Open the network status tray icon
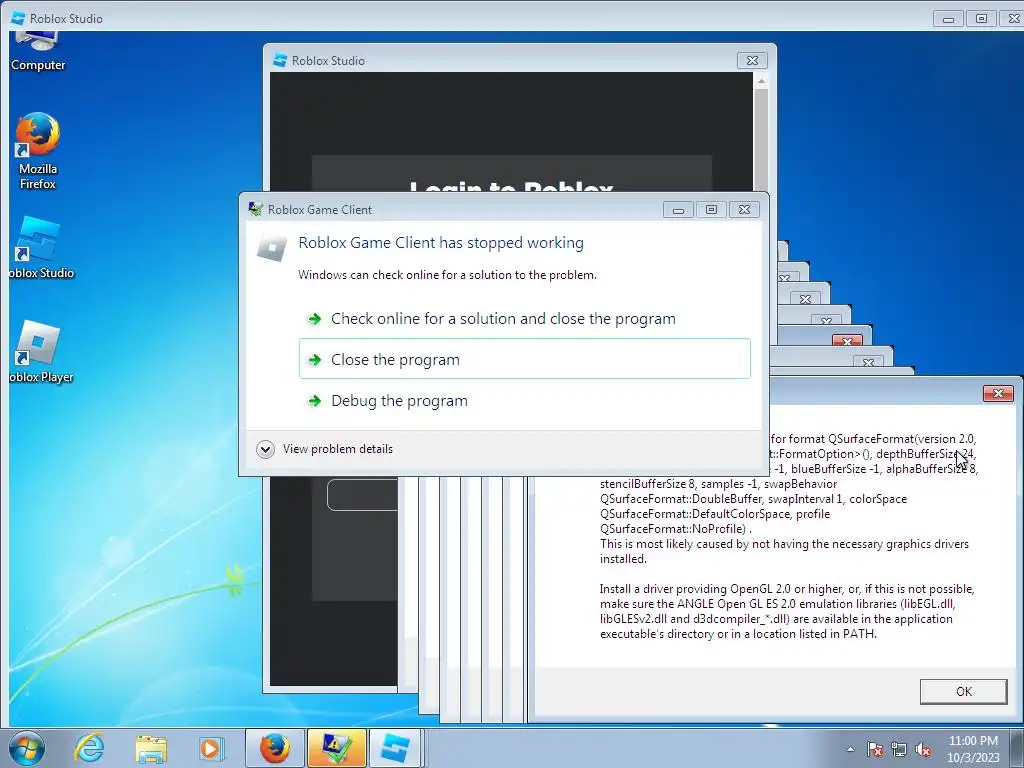Image resolution: width=1024 pixels, height=768 pixels. pos(899,749)
